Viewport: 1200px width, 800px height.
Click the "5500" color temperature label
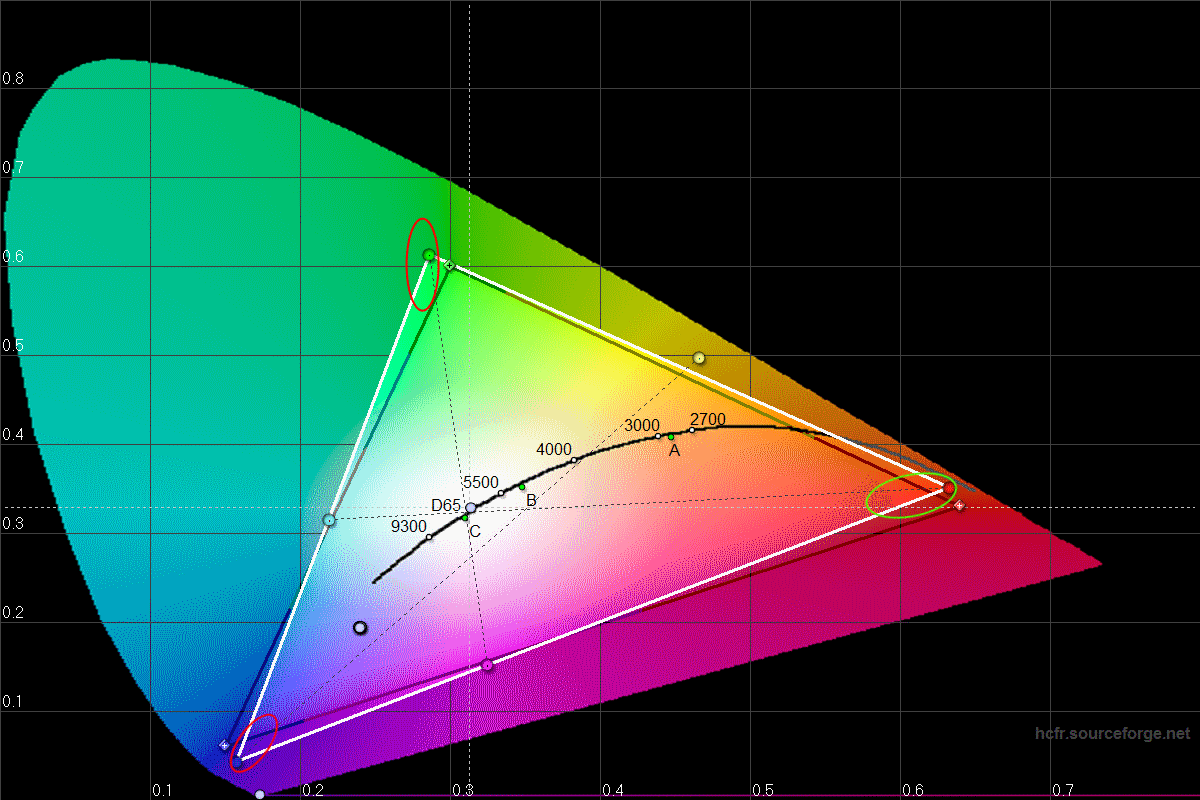pyautogui.click(x=481, y=482)
